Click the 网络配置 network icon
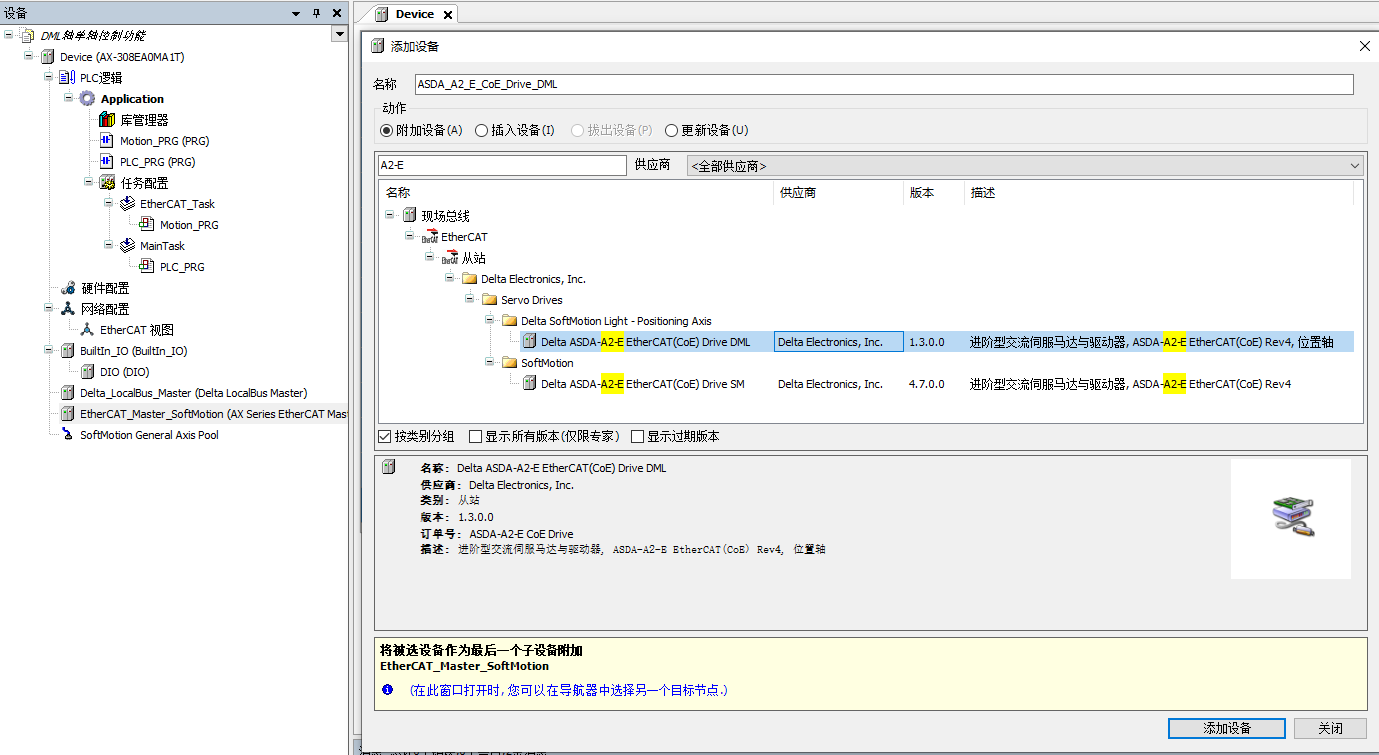1379x755 pixels. click(x=68, y=309)
